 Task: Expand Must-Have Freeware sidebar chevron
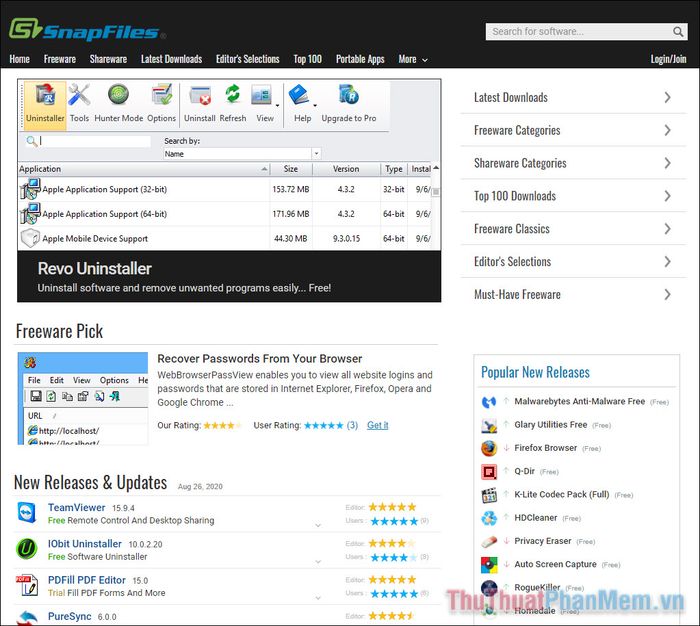click(x=667, y=294)
